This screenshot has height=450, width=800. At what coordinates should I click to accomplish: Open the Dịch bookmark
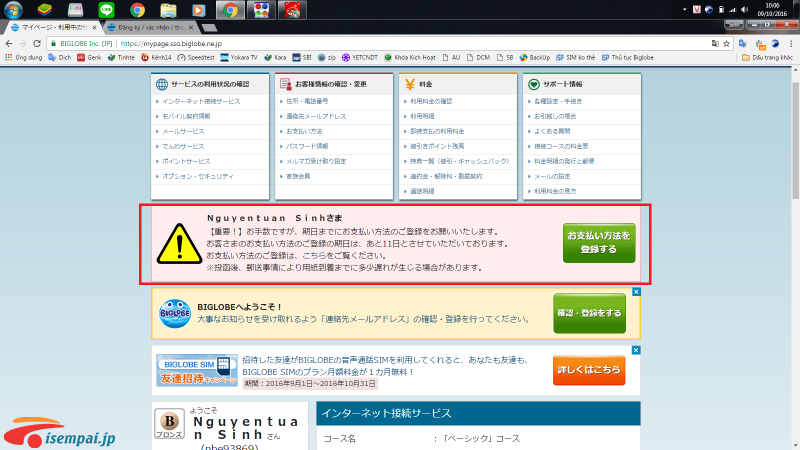(x=60, y=58)
